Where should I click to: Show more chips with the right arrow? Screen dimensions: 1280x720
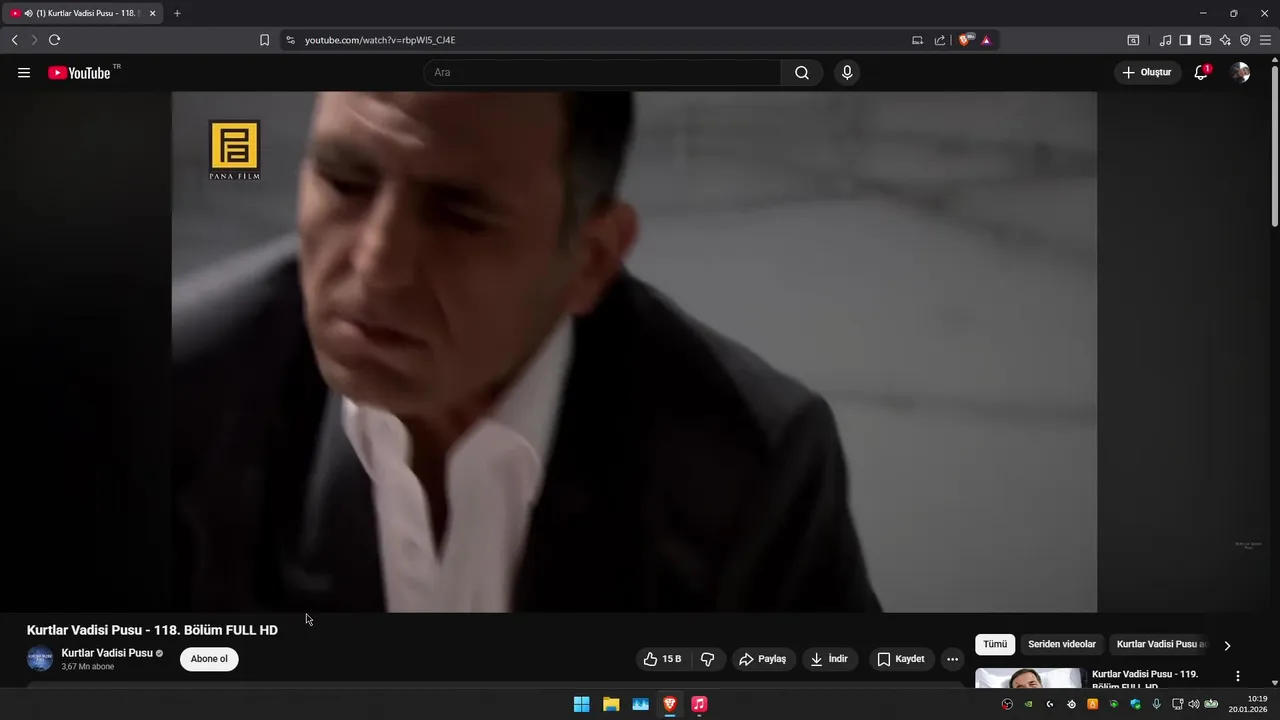[x=1227, y=645]
